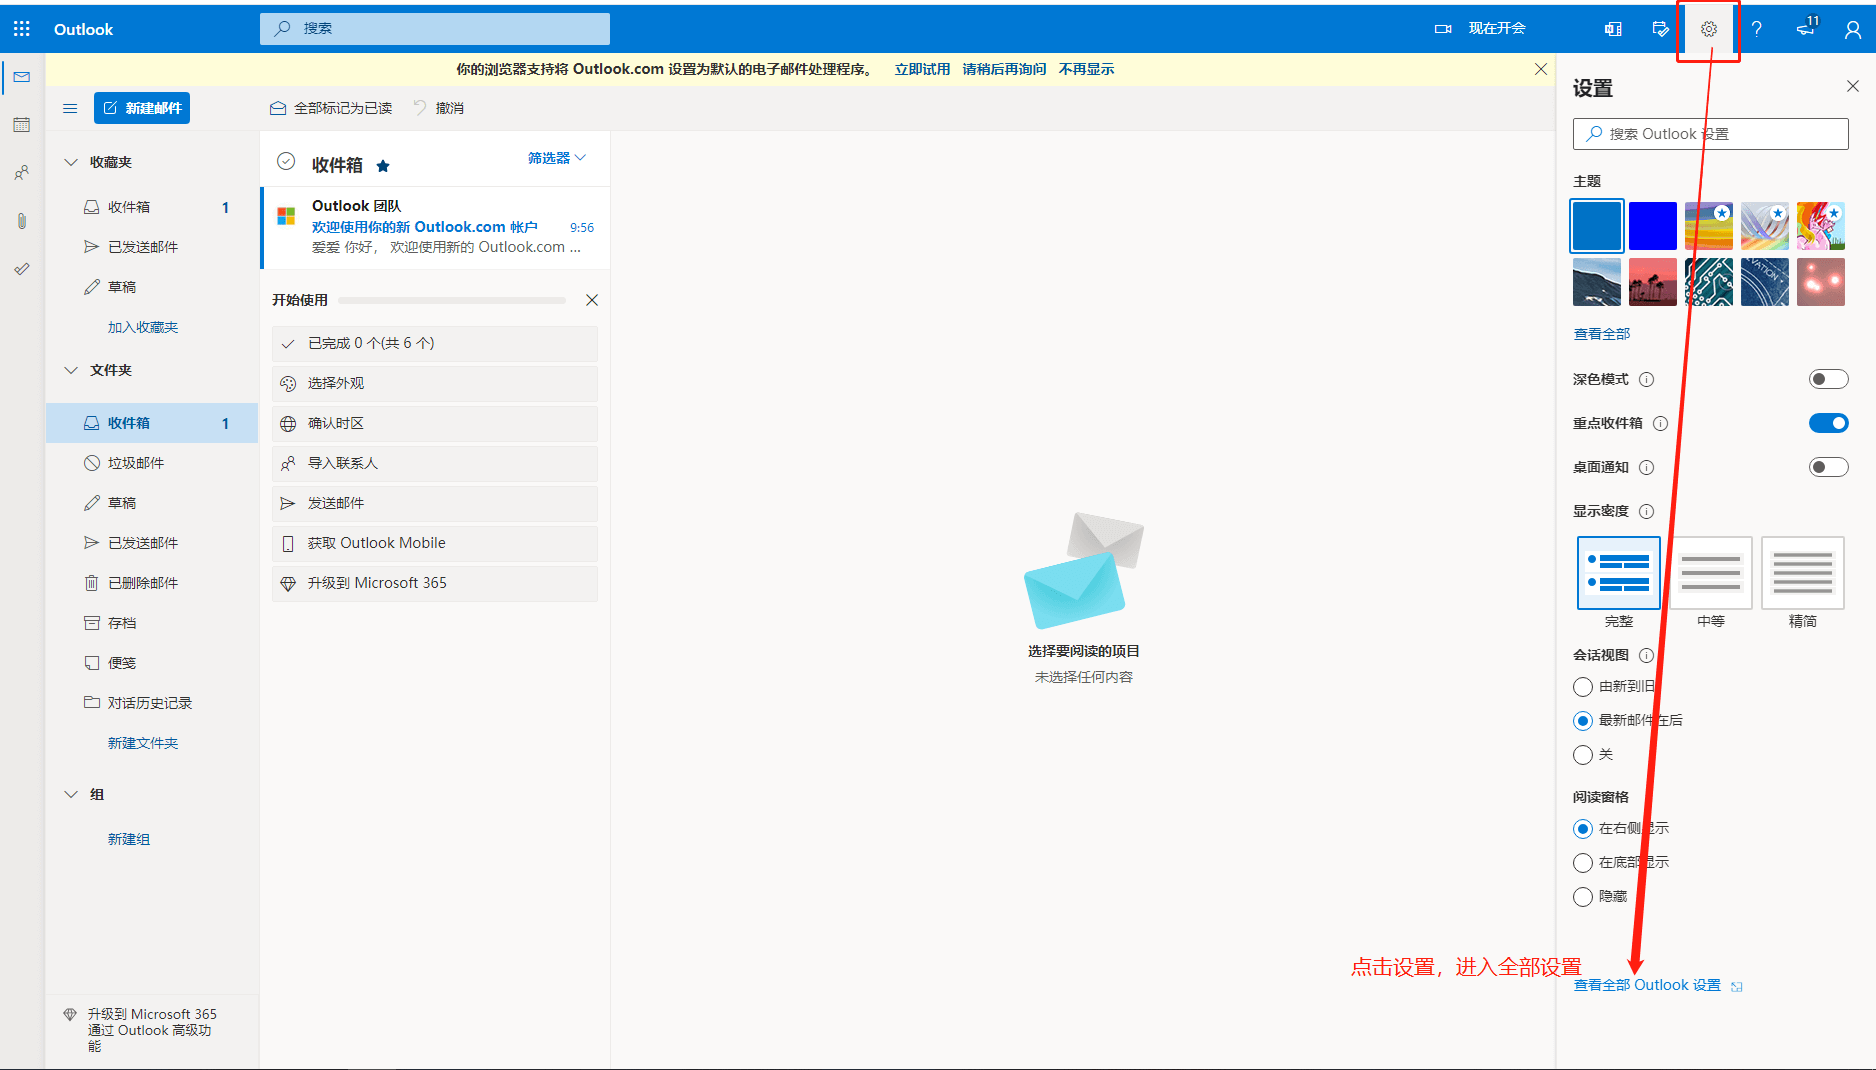Viewport: 1876px width, 1070px height.
Task: Select the circuit board theme swatch
Action: (x=1709, y=282)
